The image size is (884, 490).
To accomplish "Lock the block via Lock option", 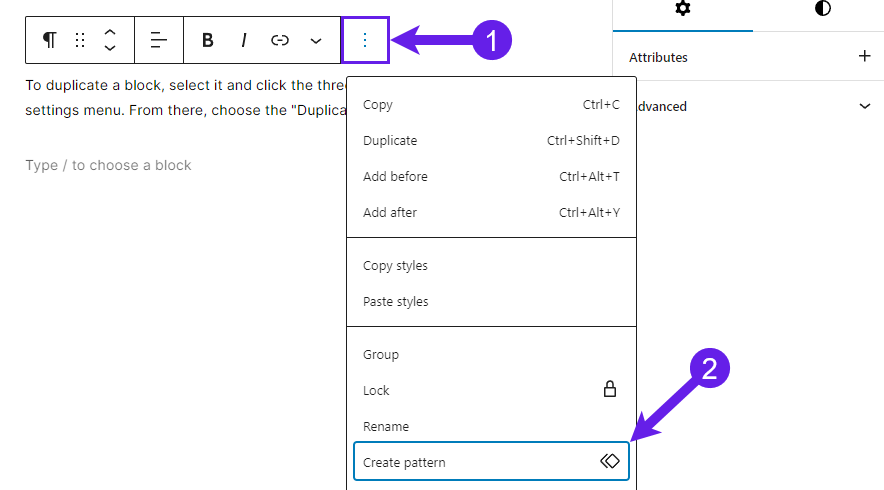I will [491, 390].
